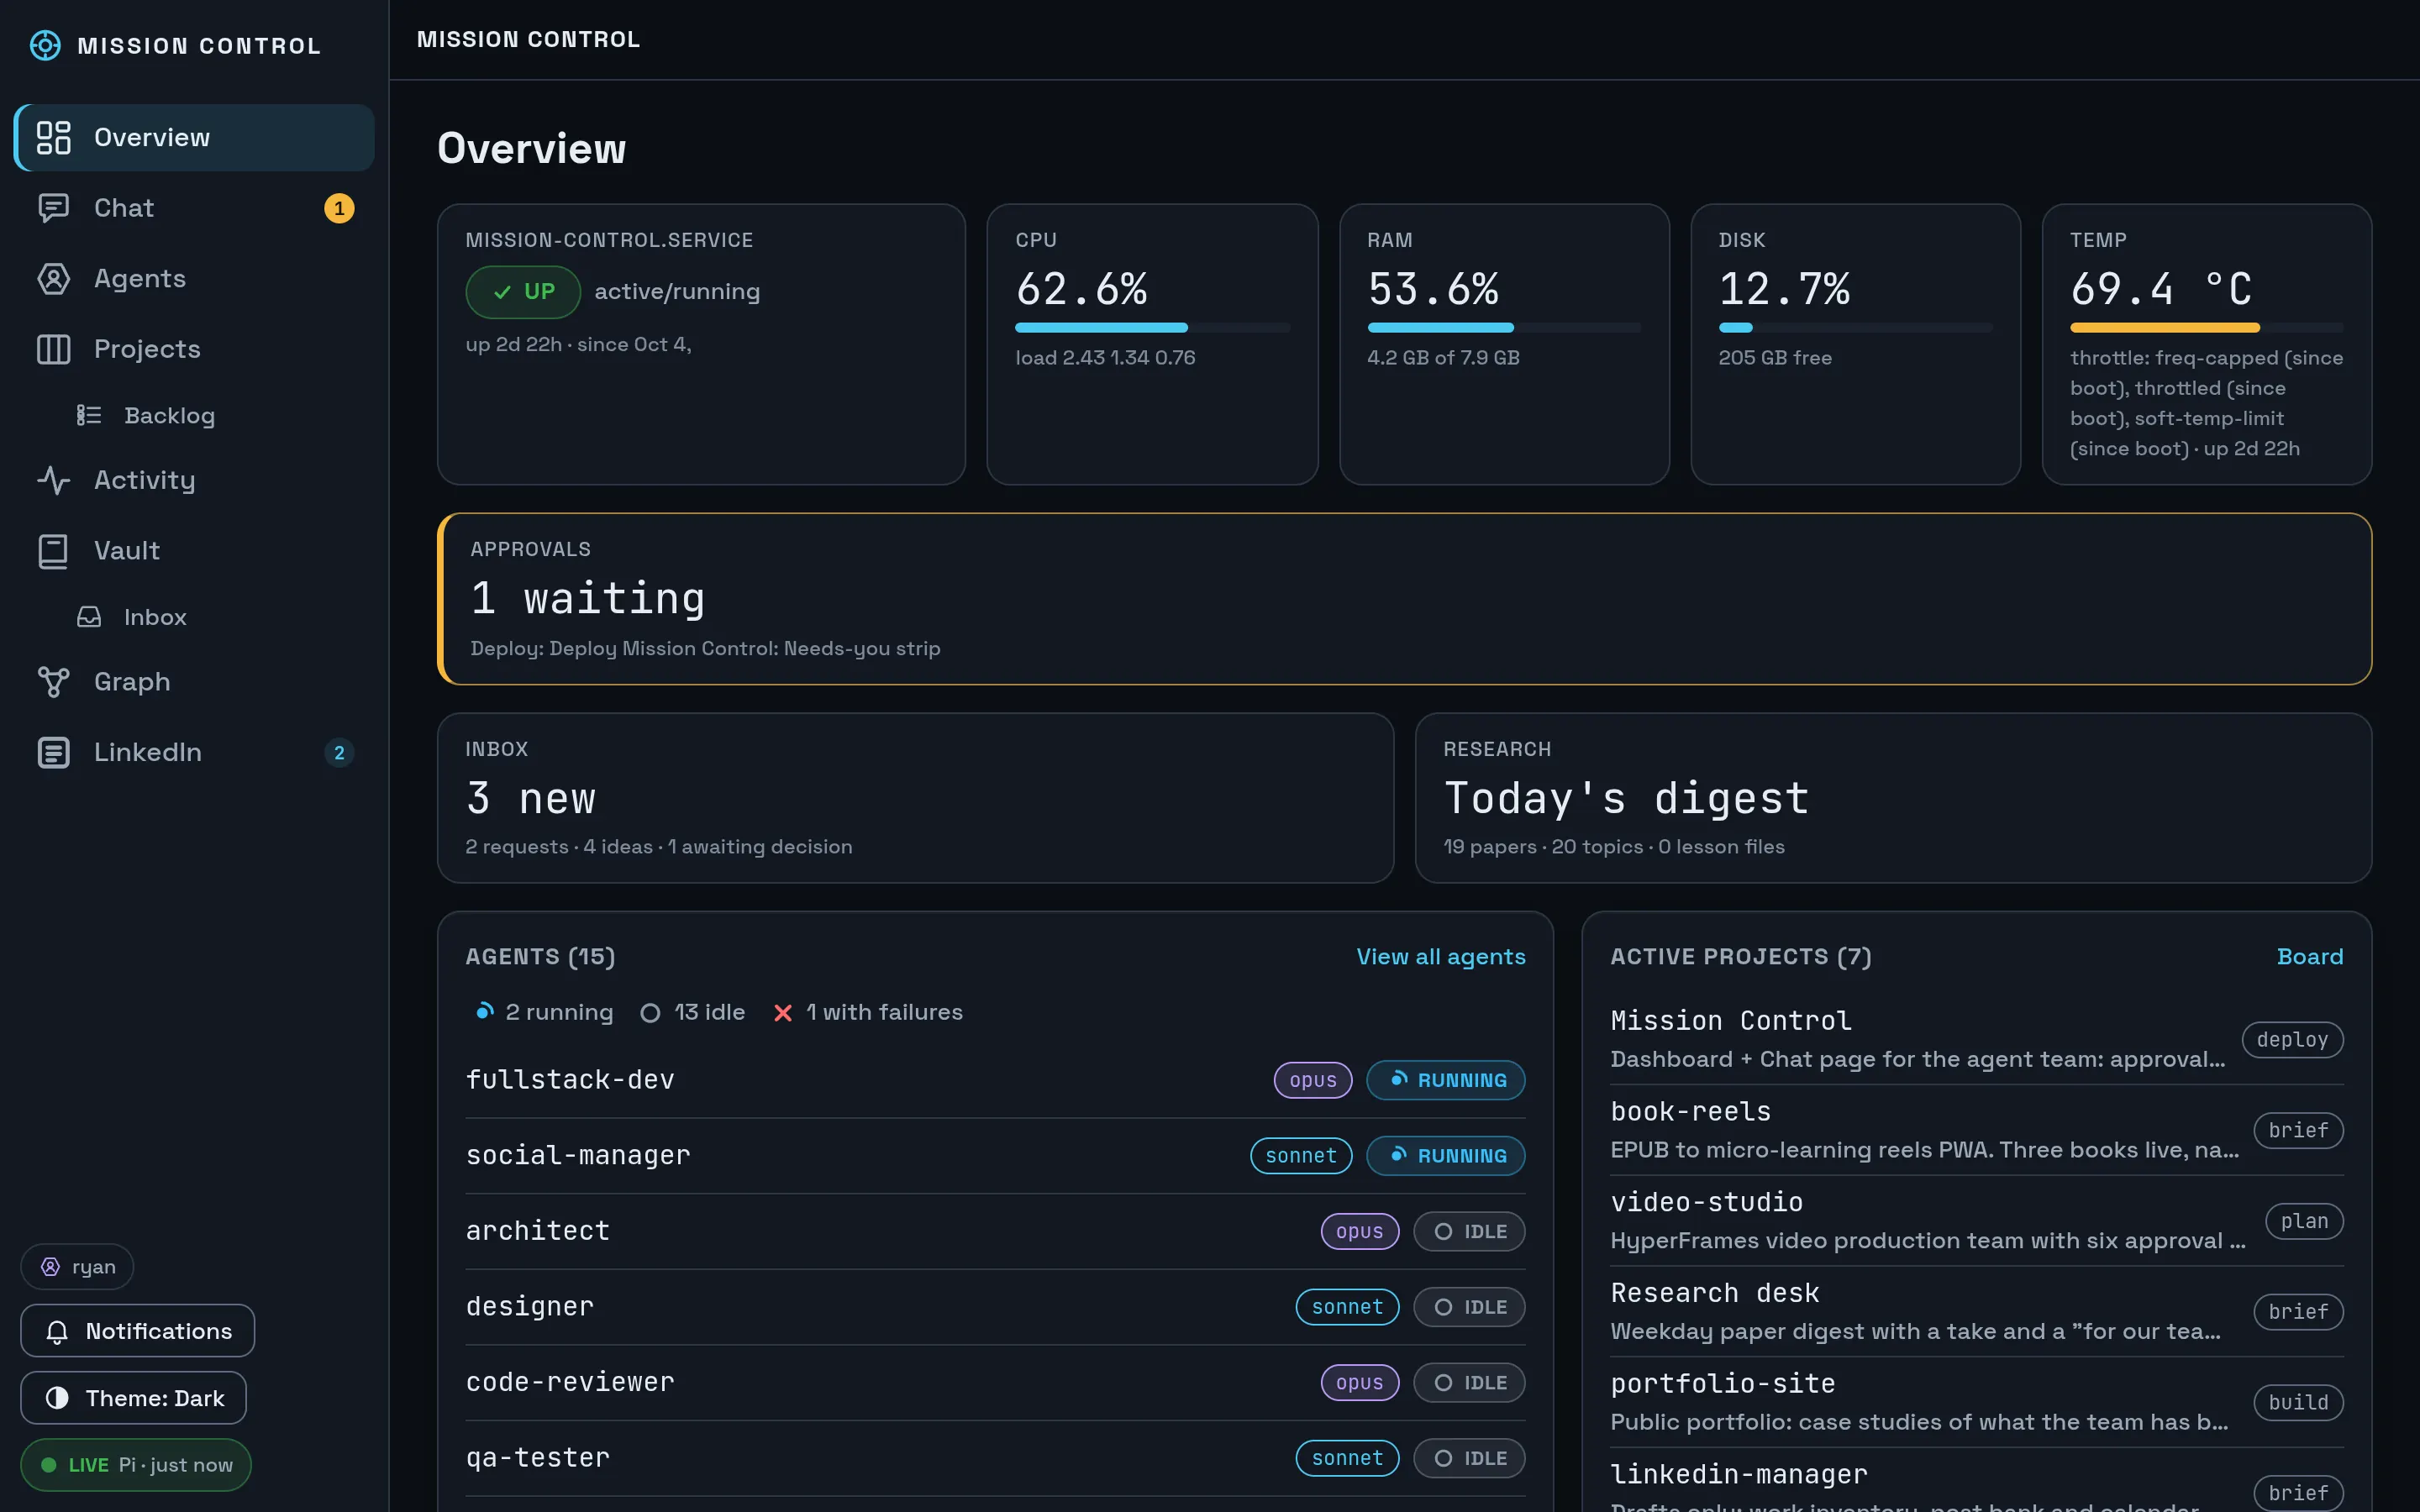Screen dimensions: 2420x1512
Task: Click the CPU usage progress bar
Action: point(1152,328)
